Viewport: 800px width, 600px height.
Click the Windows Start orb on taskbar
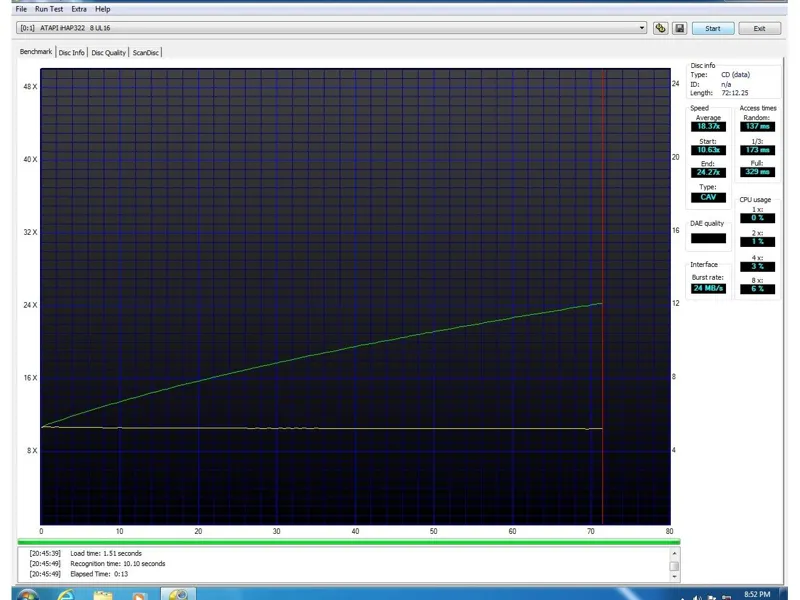[x=27, y=595]
